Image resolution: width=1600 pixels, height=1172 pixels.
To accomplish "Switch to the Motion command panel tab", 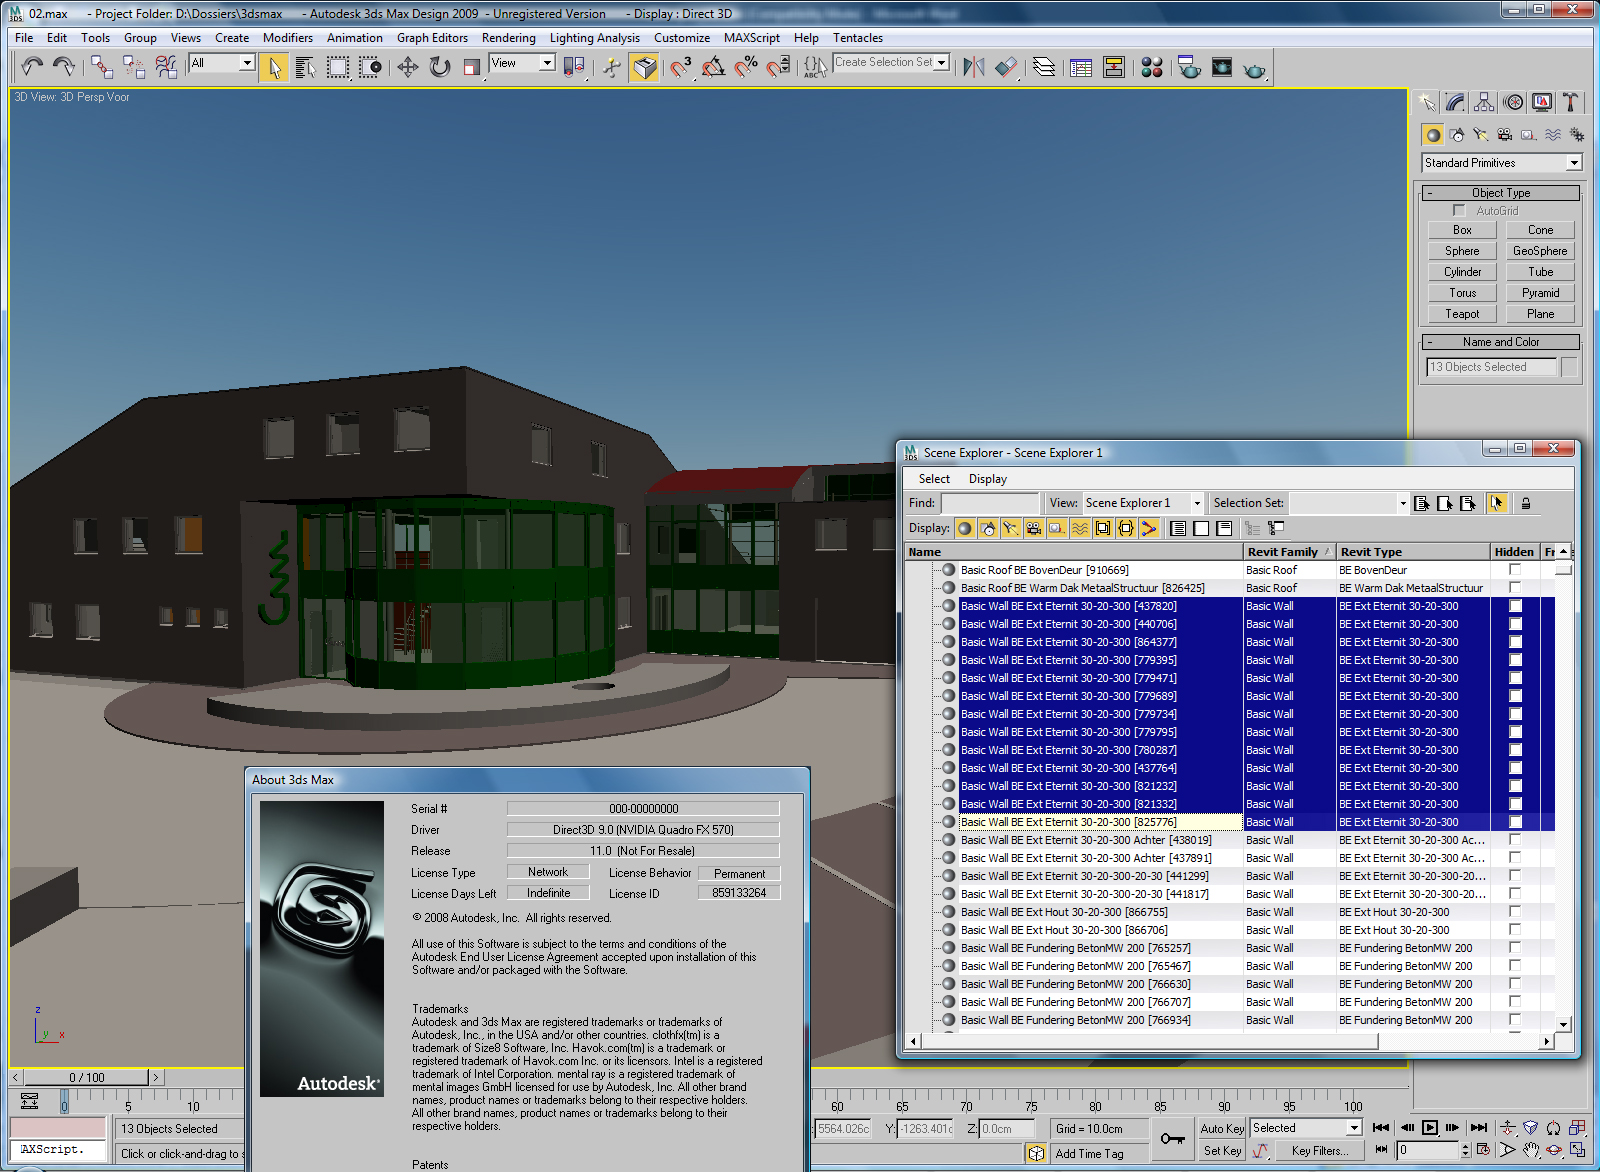I will click(1513, 102).
